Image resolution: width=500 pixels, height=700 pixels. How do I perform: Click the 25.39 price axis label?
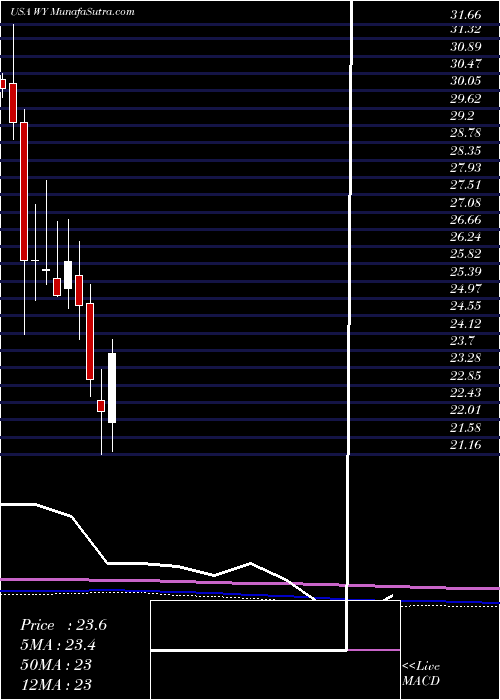466,272
